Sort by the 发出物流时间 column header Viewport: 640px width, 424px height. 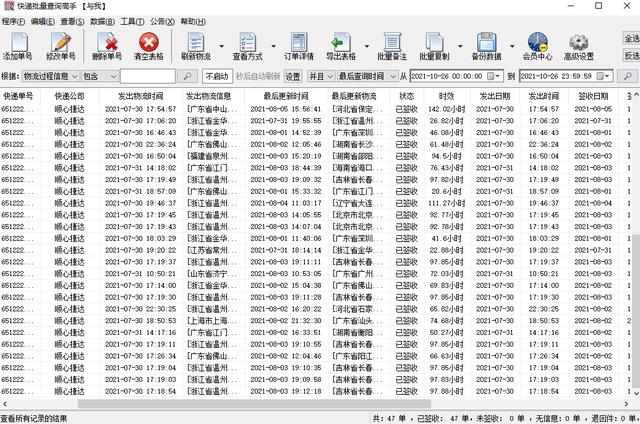(x=140, y=96)
